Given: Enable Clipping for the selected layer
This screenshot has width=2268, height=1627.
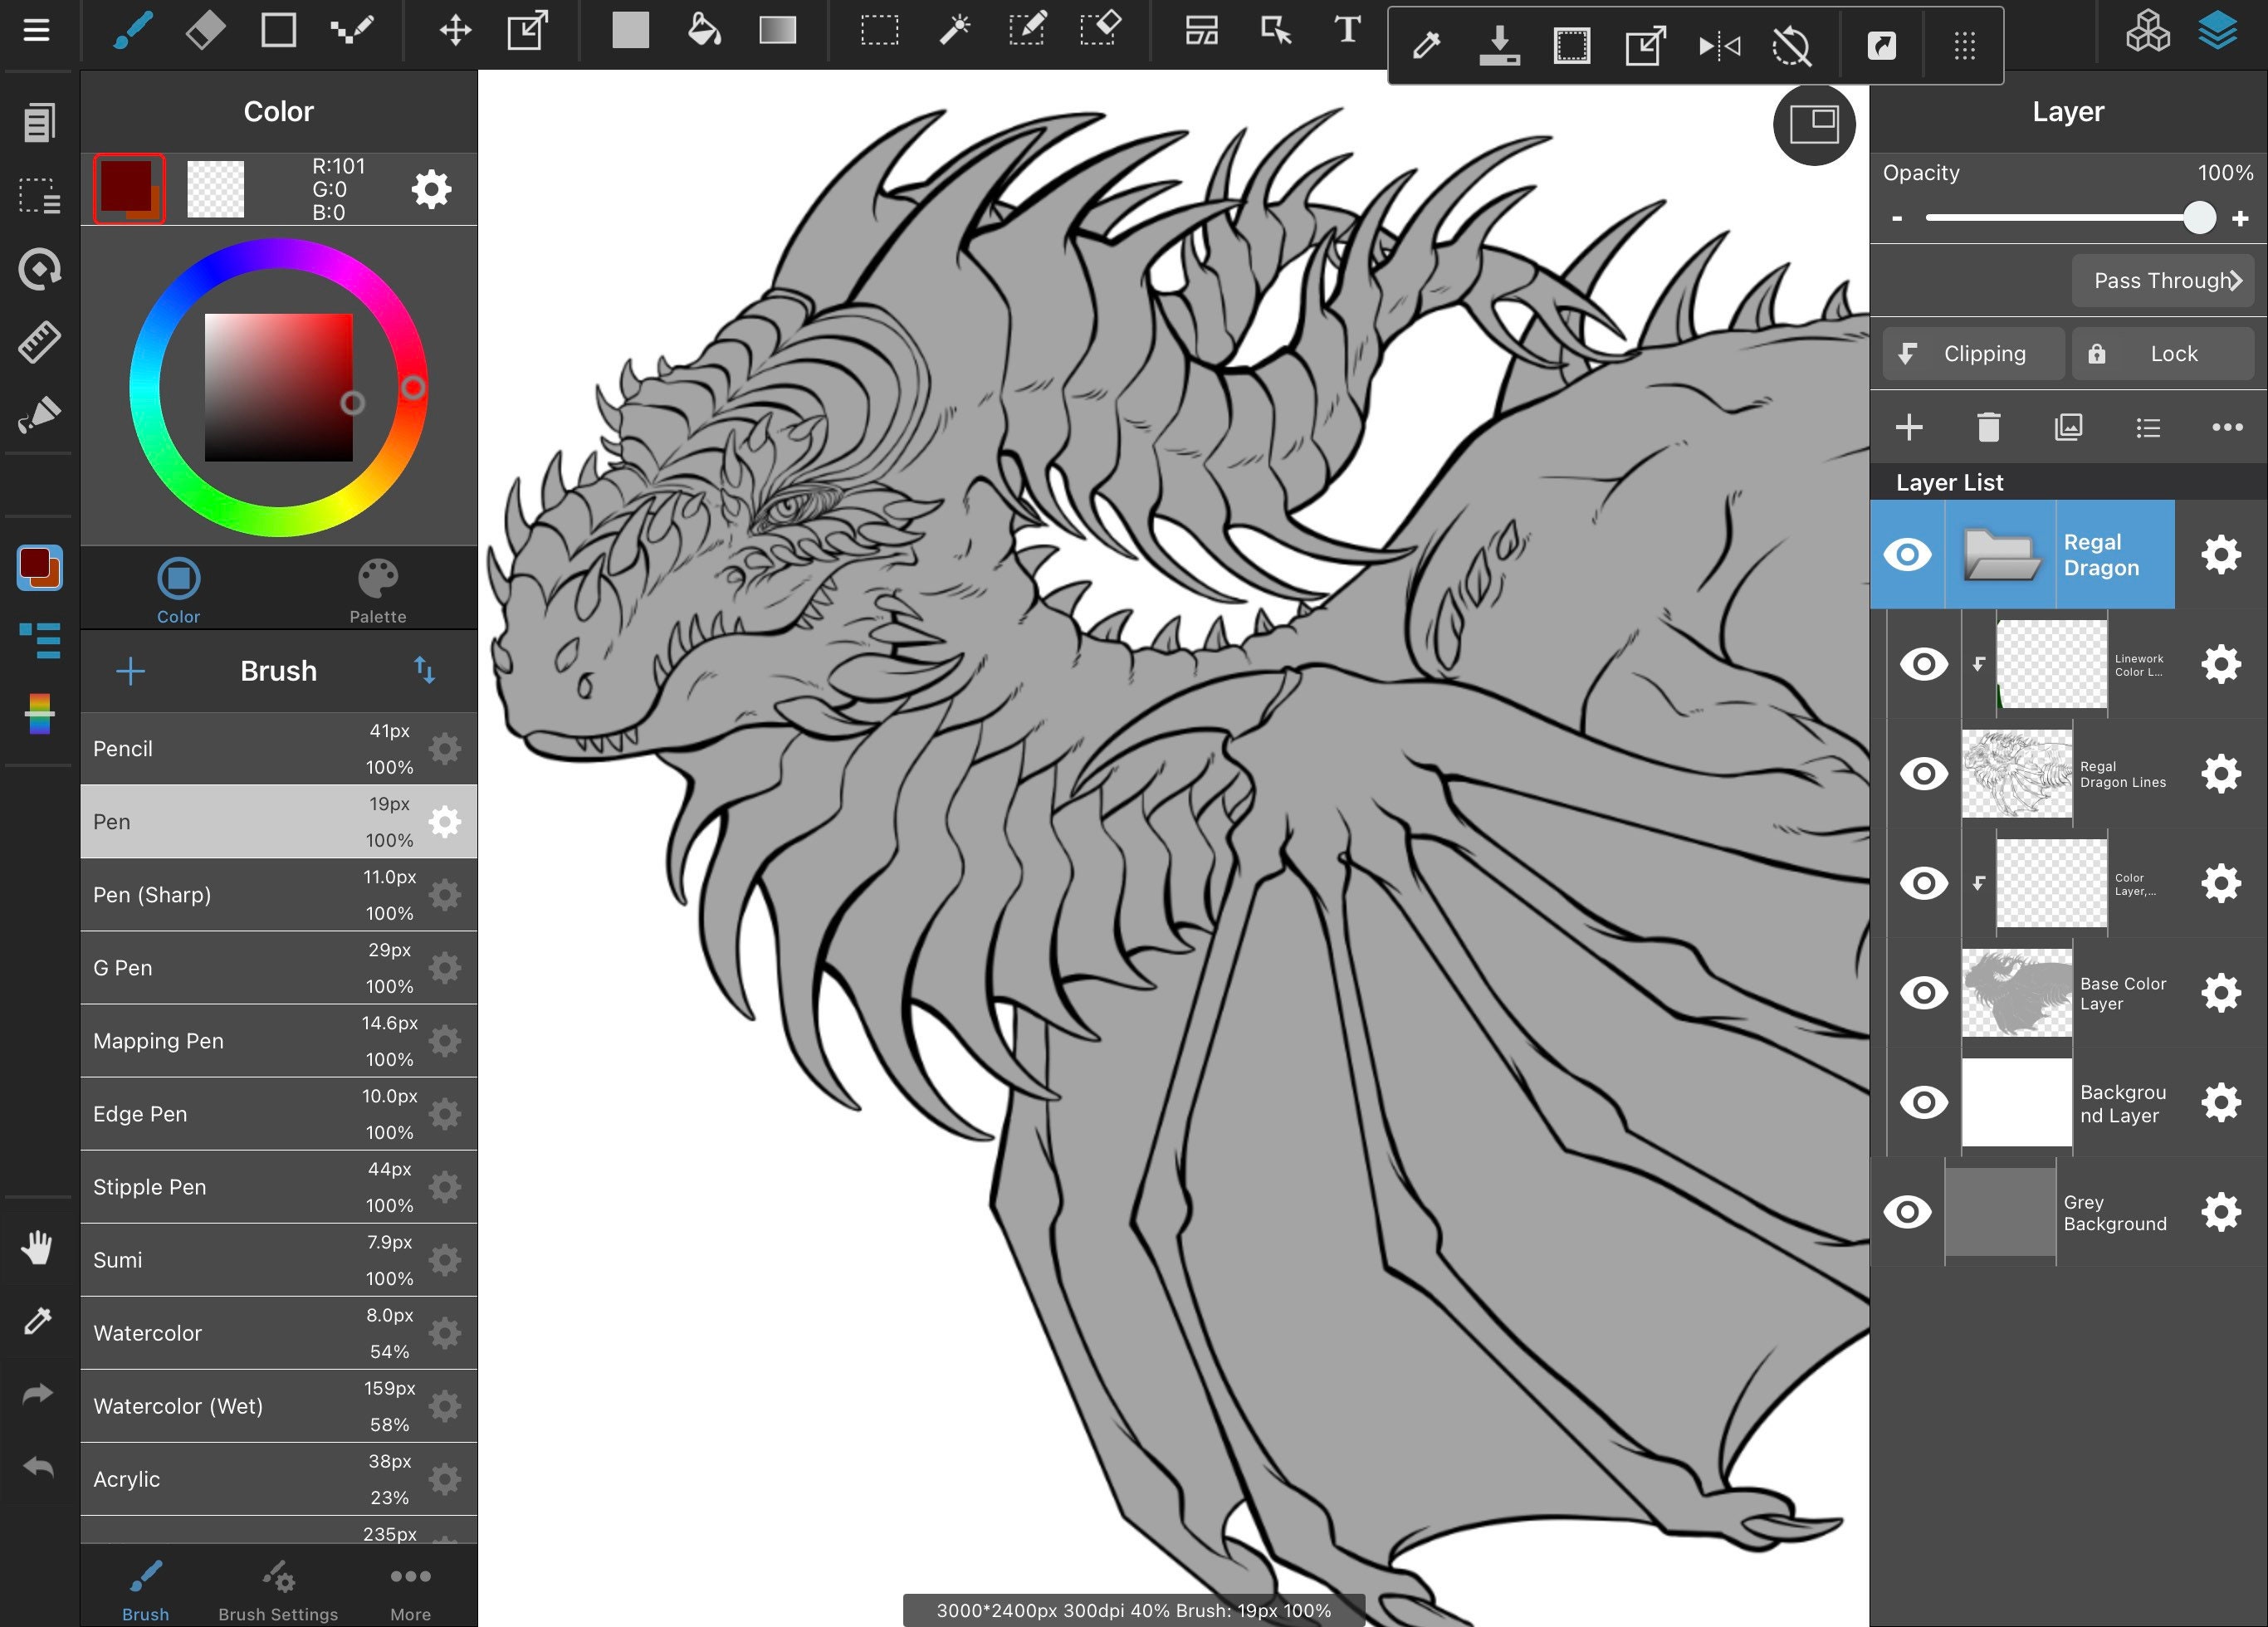Looking at the screenshot, I should [x=1971, y=353].
